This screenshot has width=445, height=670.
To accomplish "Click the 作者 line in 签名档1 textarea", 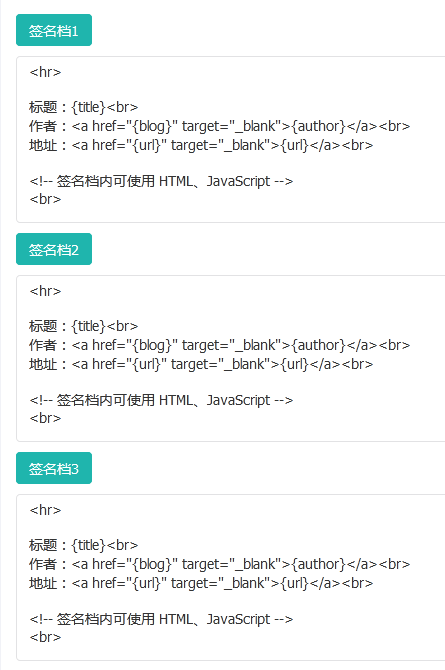I will pyautogui.click(x=219, y=126).
